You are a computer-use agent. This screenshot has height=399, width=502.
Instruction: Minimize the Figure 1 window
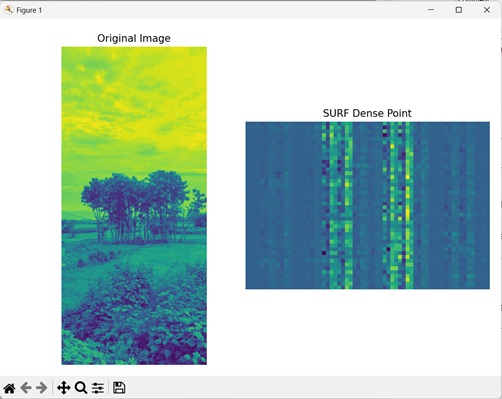431,10
